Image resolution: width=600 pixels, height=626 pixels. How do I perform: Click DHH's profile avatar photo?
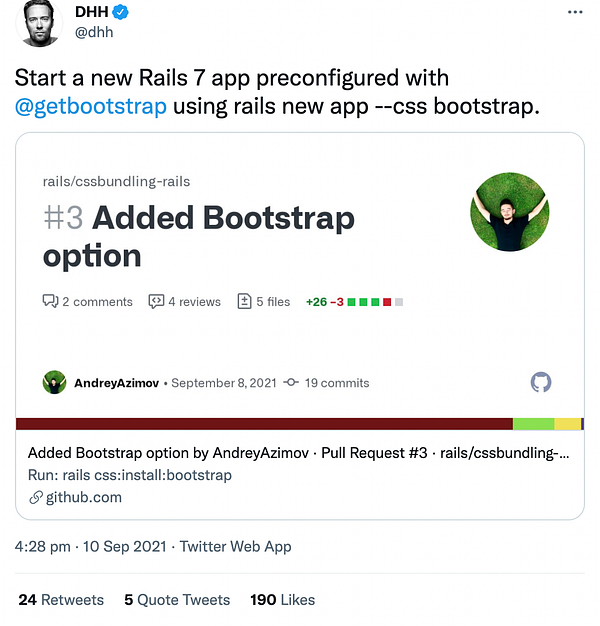coord(38,22)
